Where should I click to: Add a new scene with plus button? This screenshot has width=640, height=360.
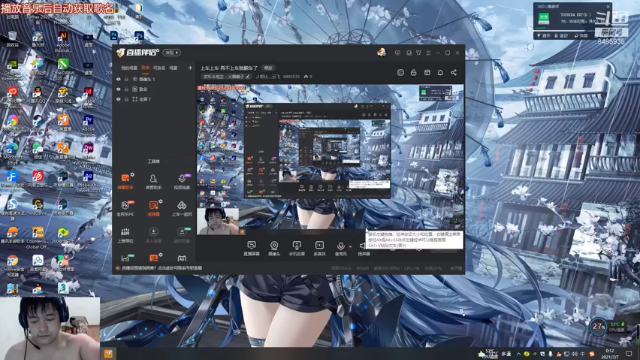[190, 68]
